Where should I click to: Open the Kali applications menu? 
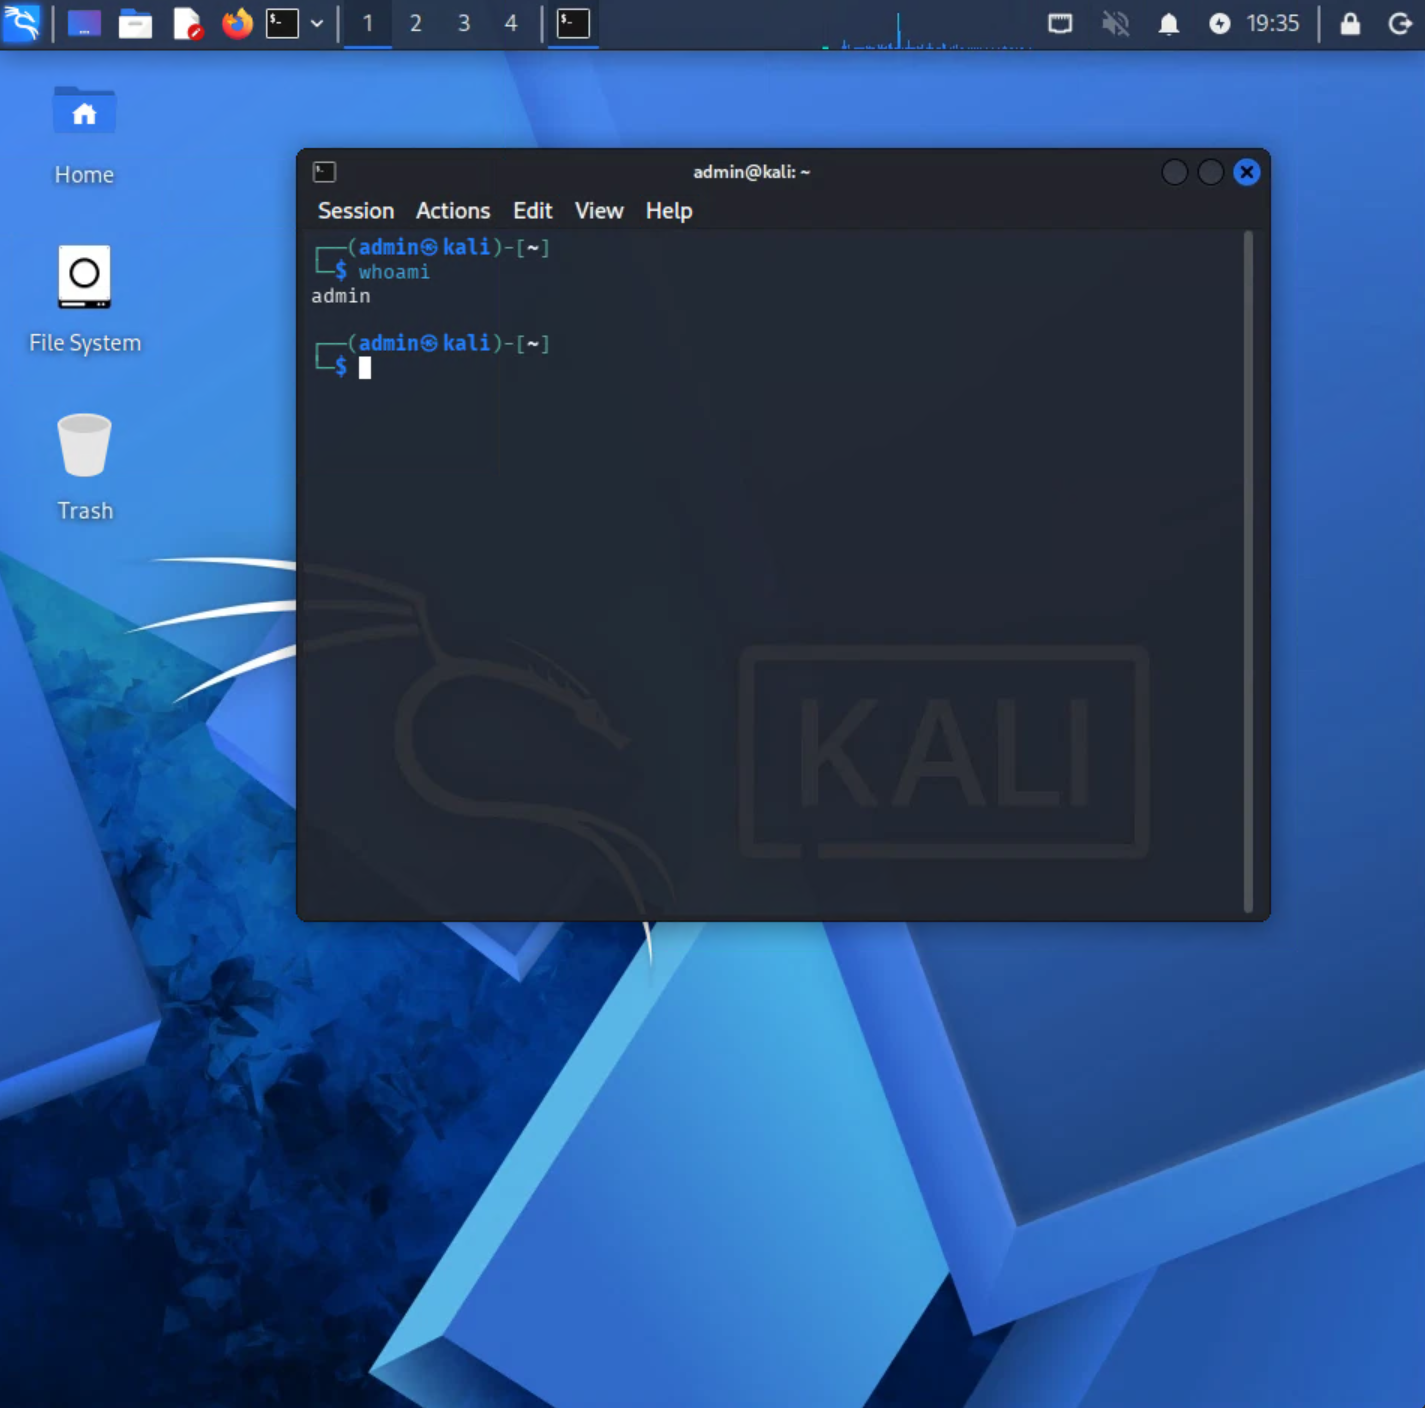point(21,23)
